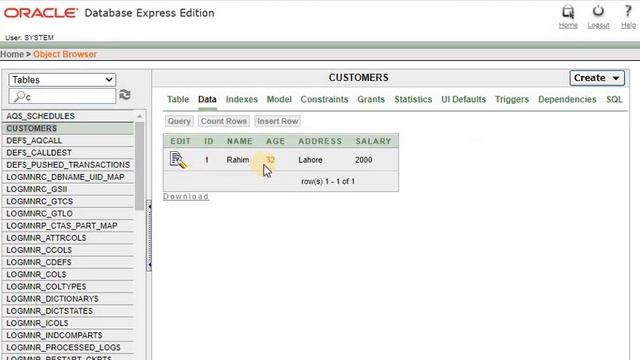Image resolution: width=640 pixels, height=360 pixels.
Task: Select AQ$_SCHEDULES in table list
Action: point(68,116)
